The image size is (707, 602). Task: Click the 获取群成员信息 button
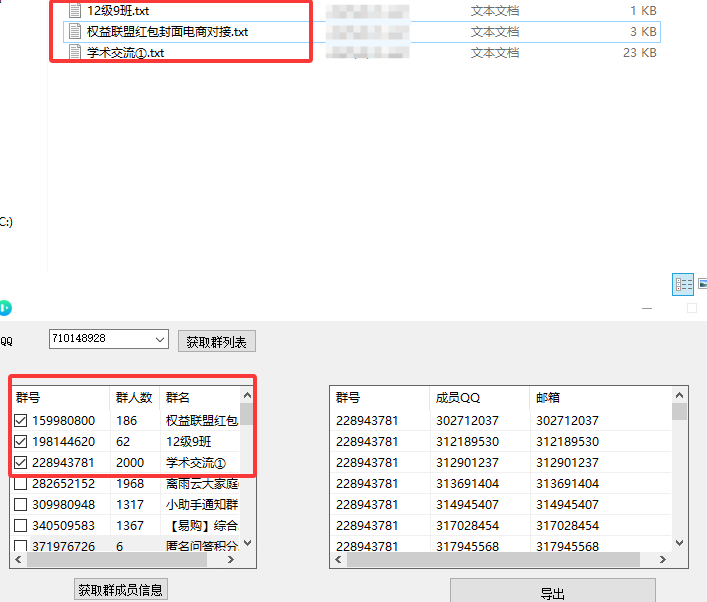(121, 590)
